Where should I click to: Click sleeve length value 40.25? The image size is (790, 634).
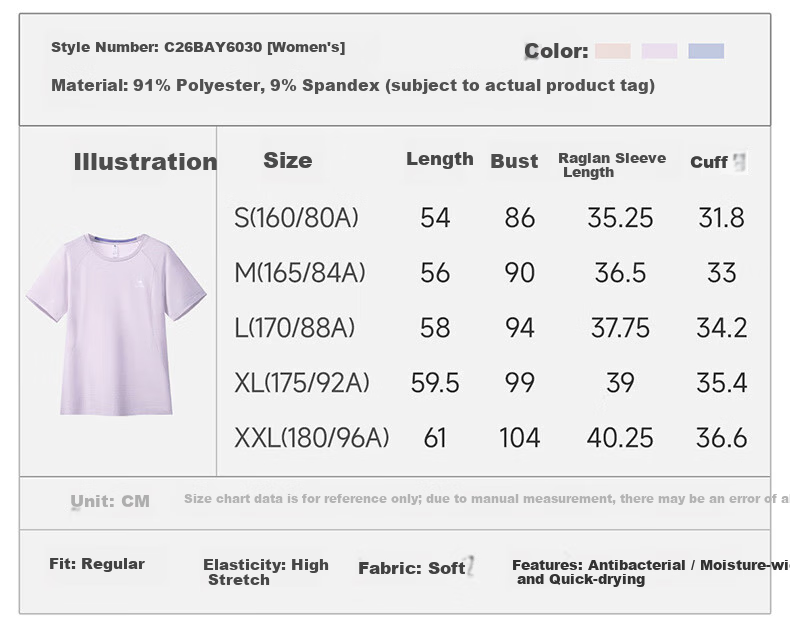pyautogui.click(x=620, y=437)
